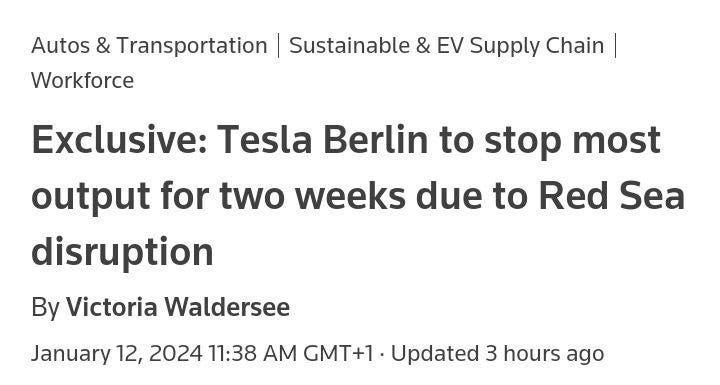Viewport: 720px width, 385px height.
Task: Click the "GMT+1" timezone label
Action: pyautogui.click(x=338, y=353)
